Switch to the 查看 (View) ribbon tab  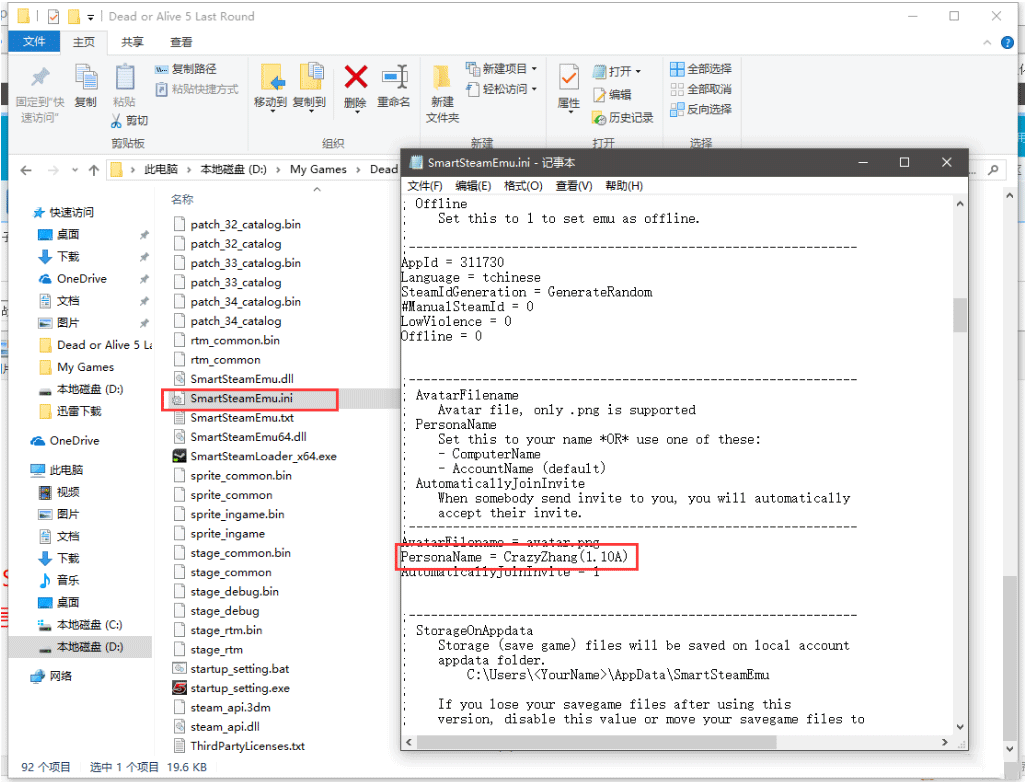pyautogui.click(x=181, y=42)
